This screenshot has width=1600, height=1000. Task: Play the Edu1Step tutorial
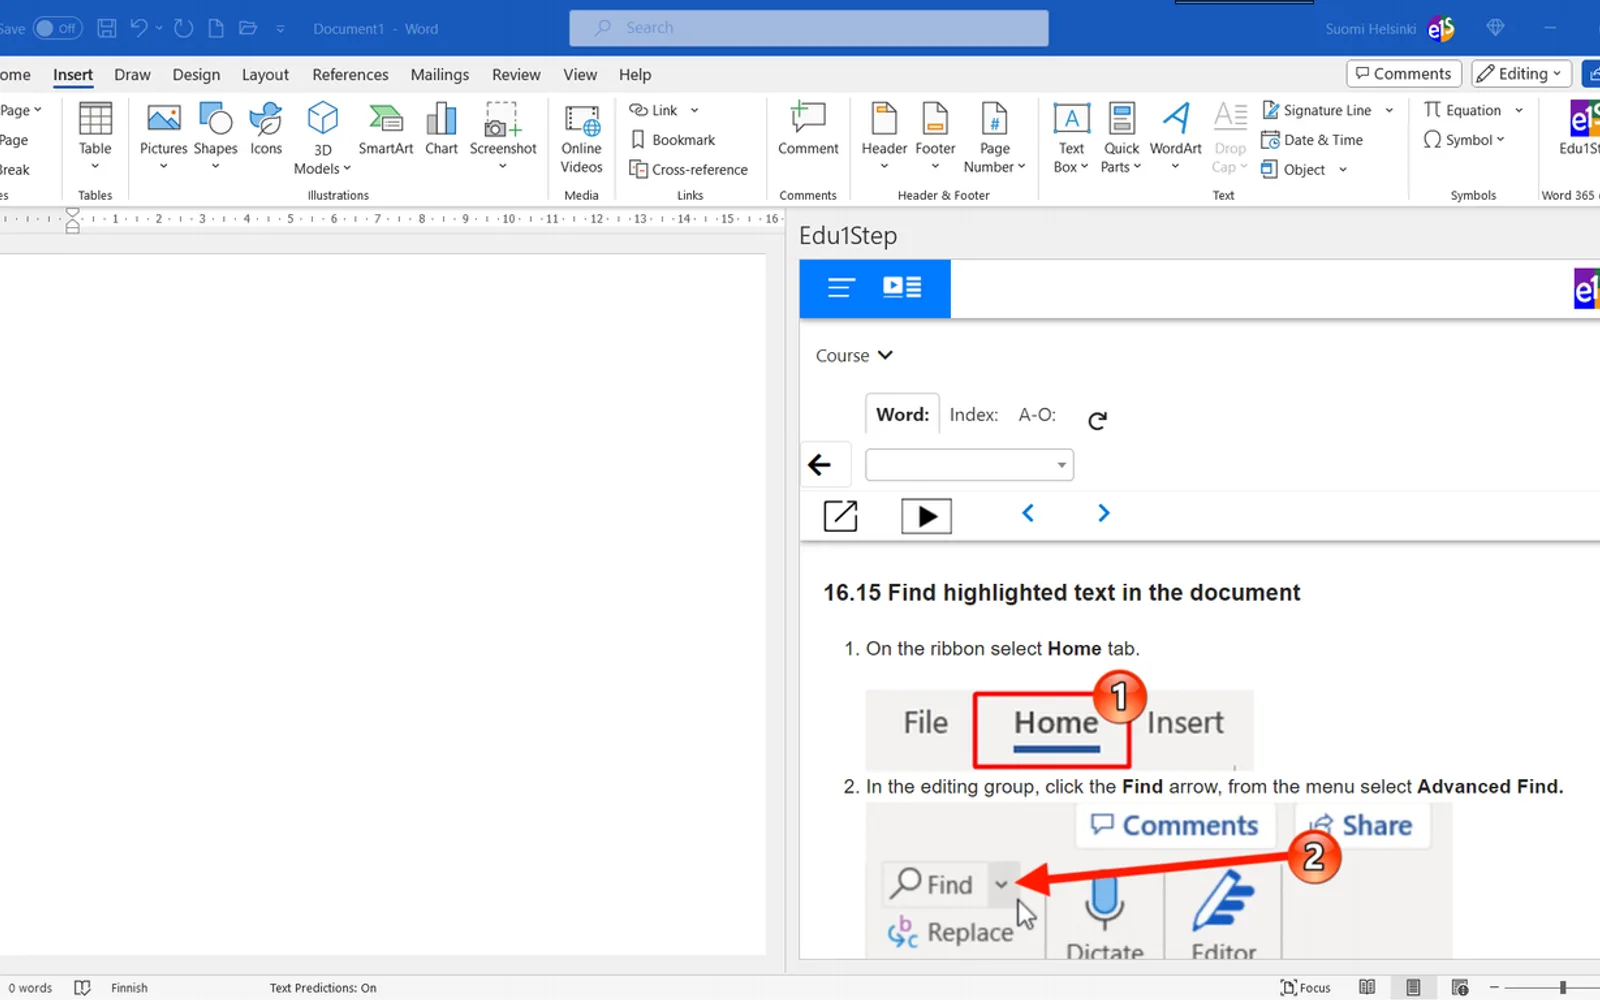click(927, 516)
